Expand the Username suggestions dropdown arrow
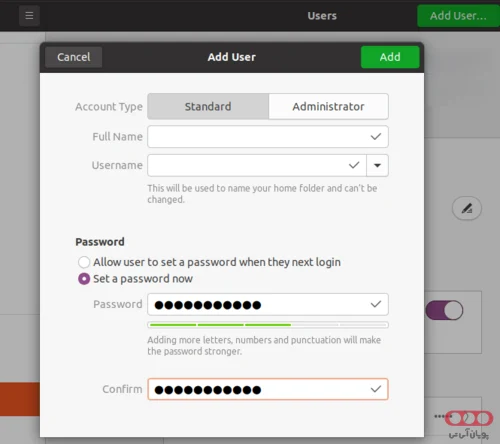The width and height of the screenshot is (500, 444). pos(377,165)
